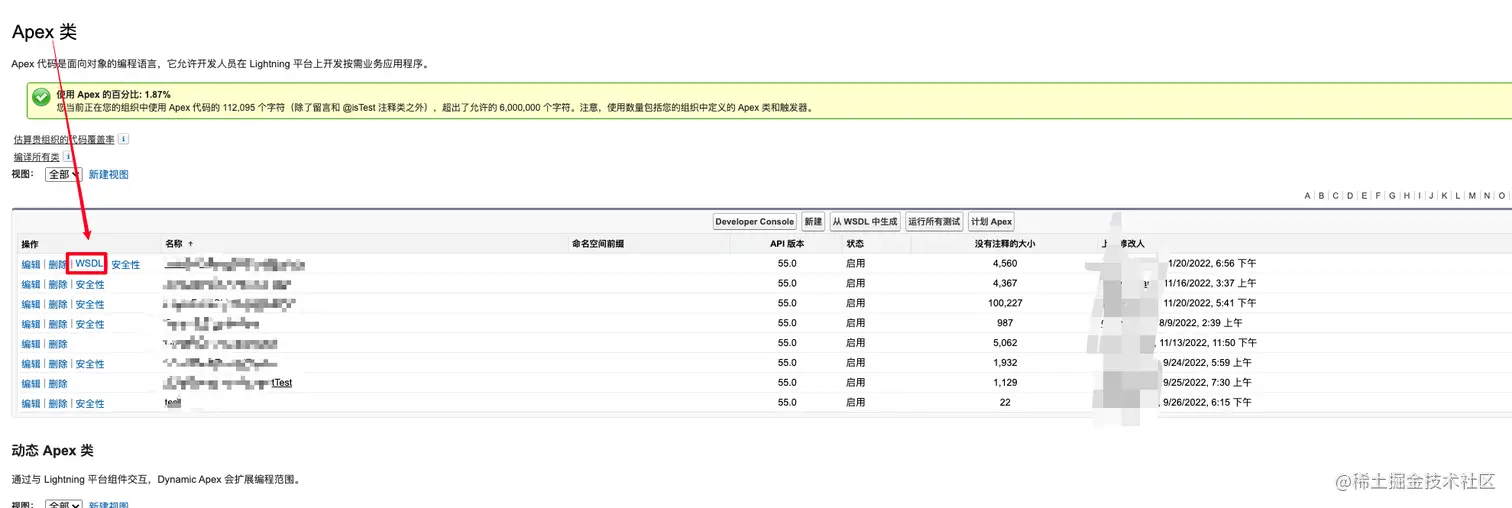Click 安全性 in the row sized 22
1512x508 pixels.
point(90,404)
